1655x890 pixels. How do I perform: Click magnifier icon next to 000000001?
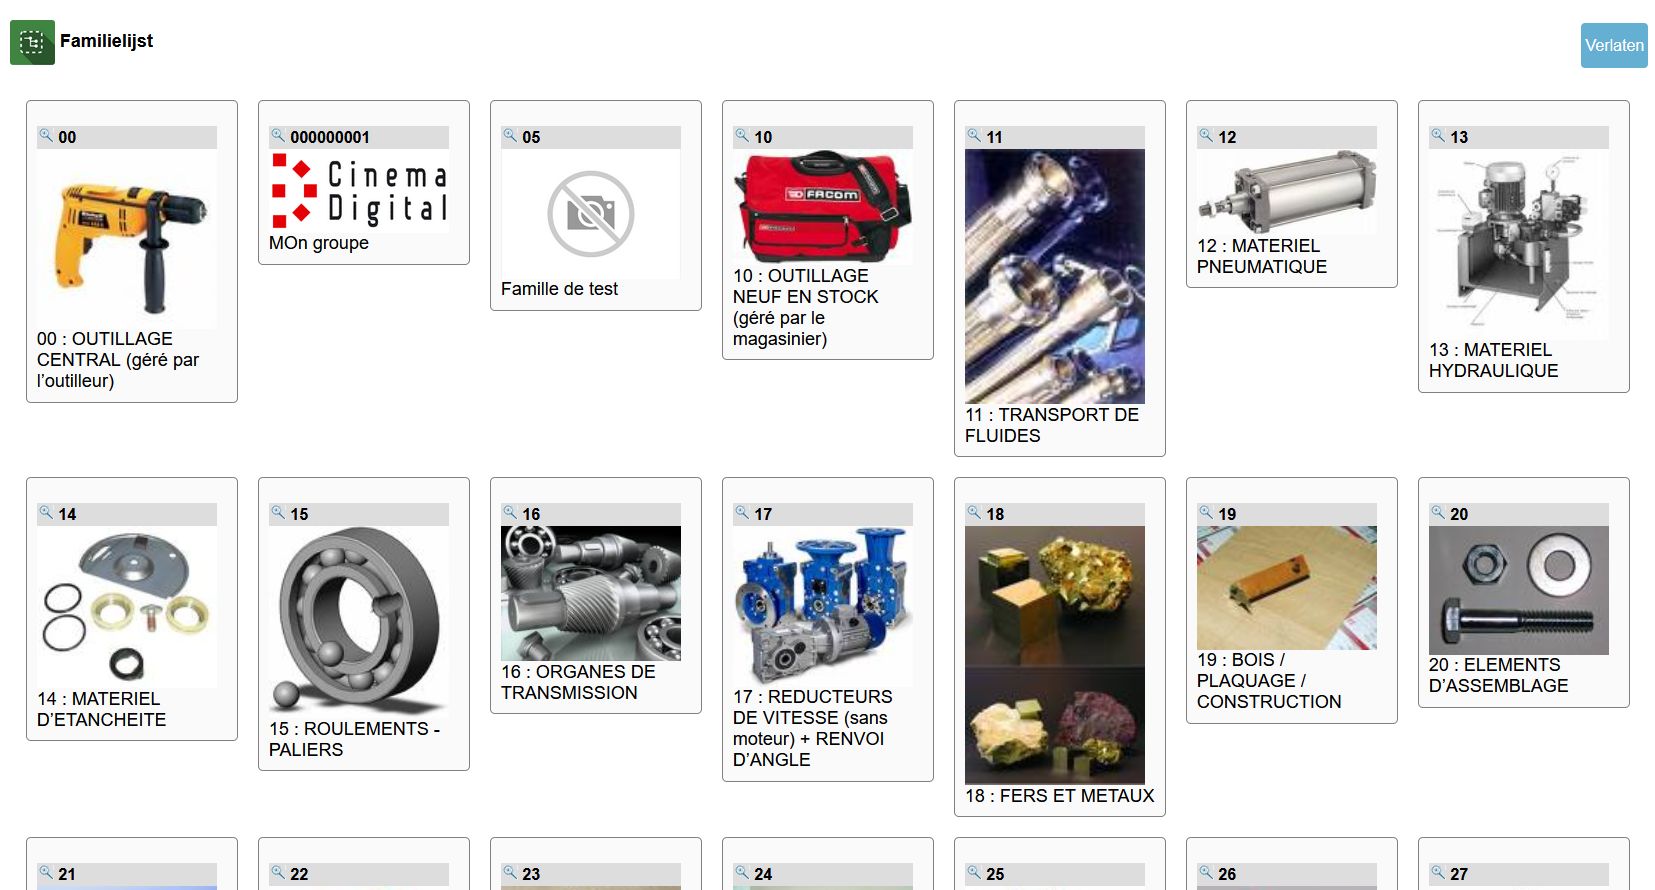[278, 136]
